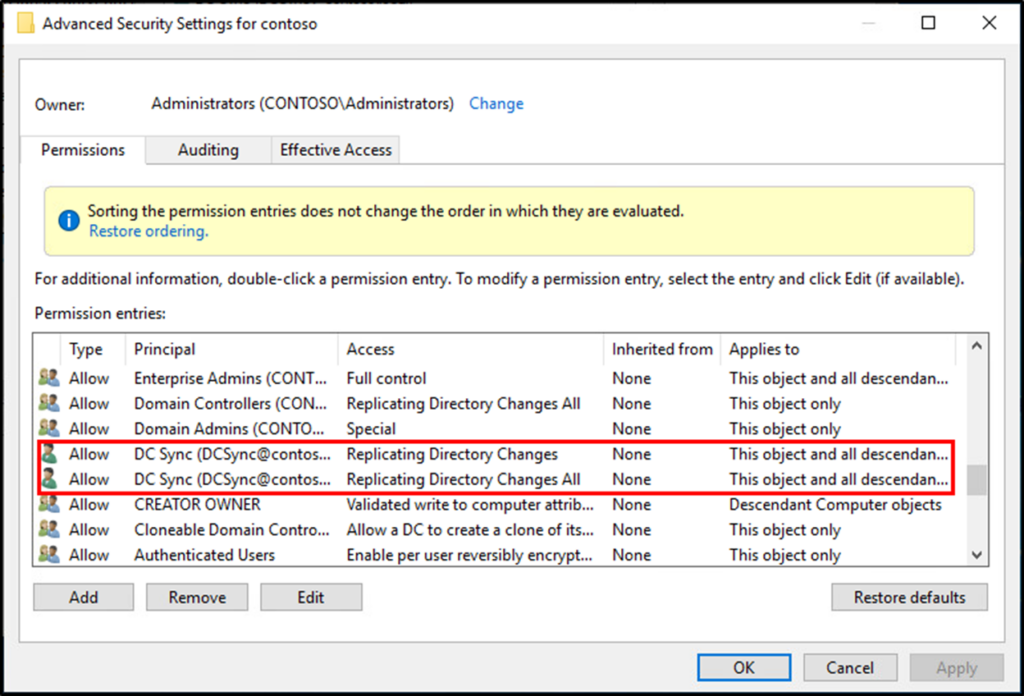Click the user icon beside DC Sync entry
Screen dimensions: 1024x696
[x=47, y=454]
